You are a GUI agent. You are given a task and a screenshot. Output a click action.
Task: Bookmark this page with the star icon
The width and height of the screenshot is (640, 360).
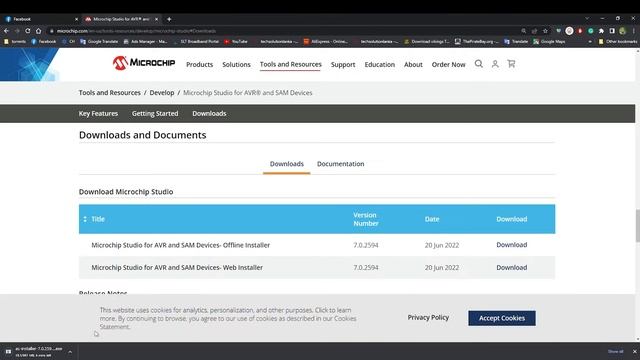[545, 31]
